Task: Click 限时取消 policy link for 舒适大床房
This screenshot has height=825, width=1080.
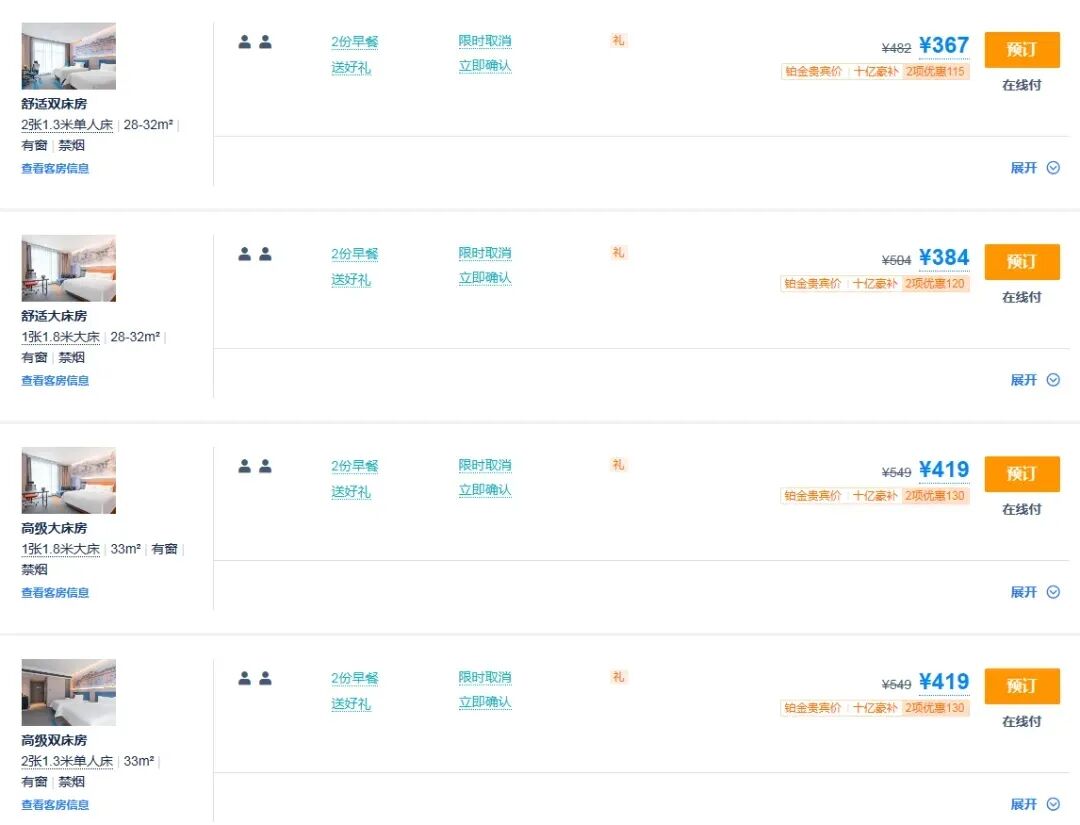Action: click(x=485, y=253)
